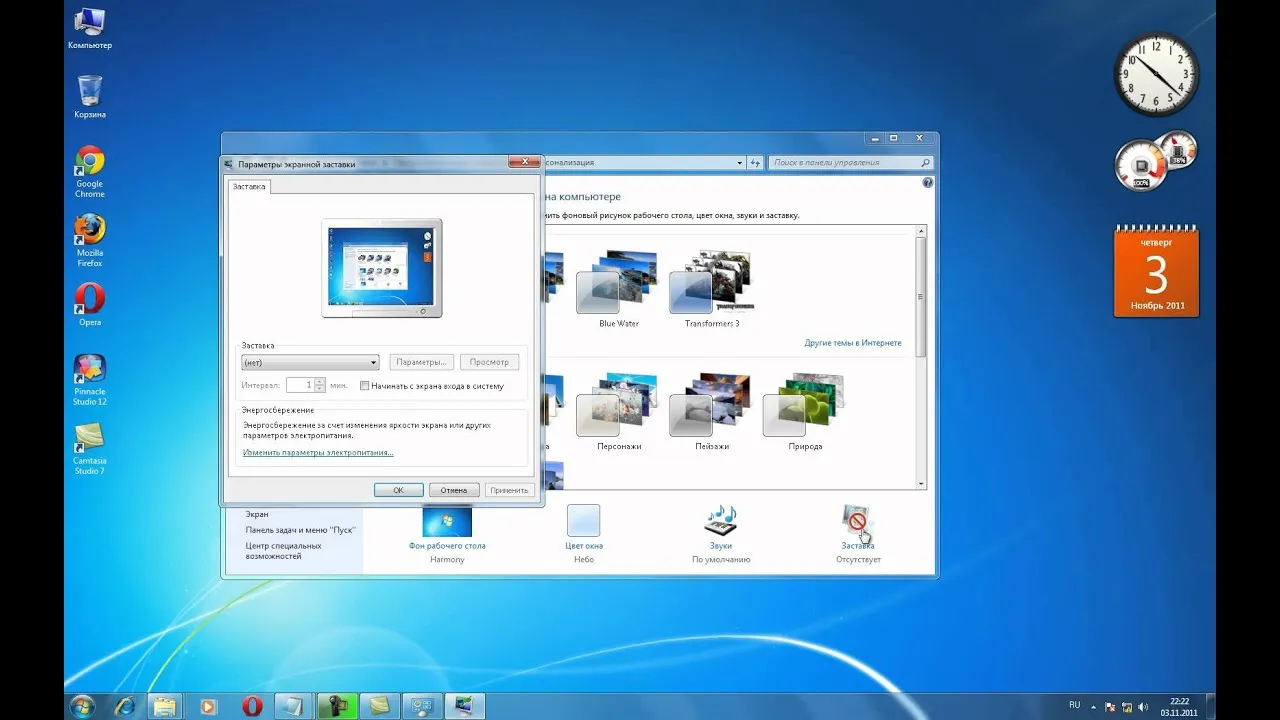Open Opera from the taskbar
This screenshot has height=720, width=1280.
[252, 706]
